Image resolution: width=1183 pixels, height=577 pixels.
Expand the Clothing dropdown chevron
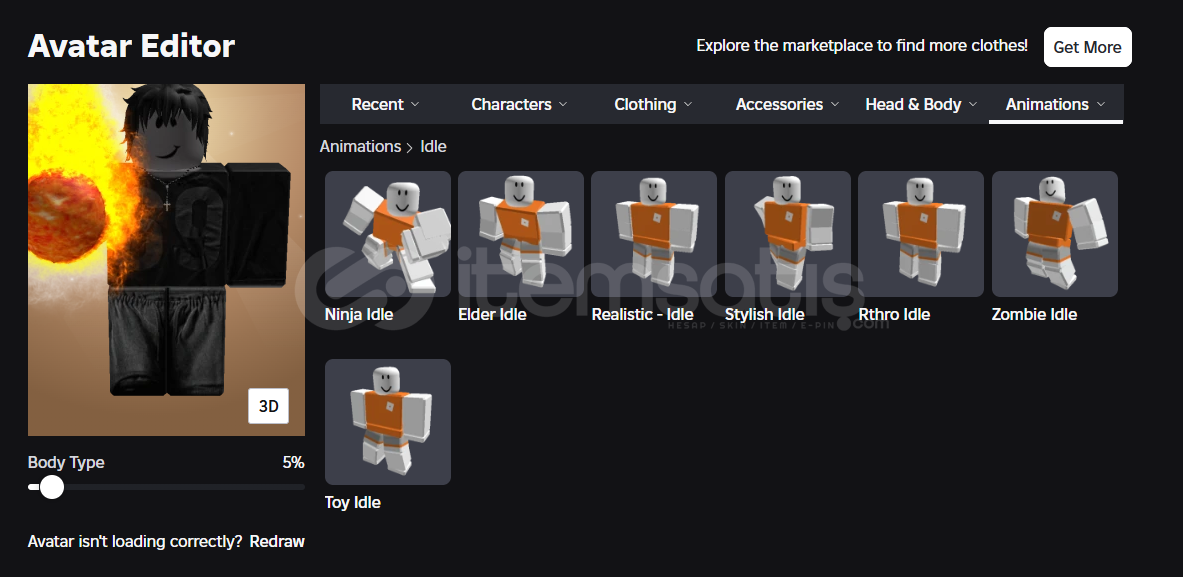(687, 104)
